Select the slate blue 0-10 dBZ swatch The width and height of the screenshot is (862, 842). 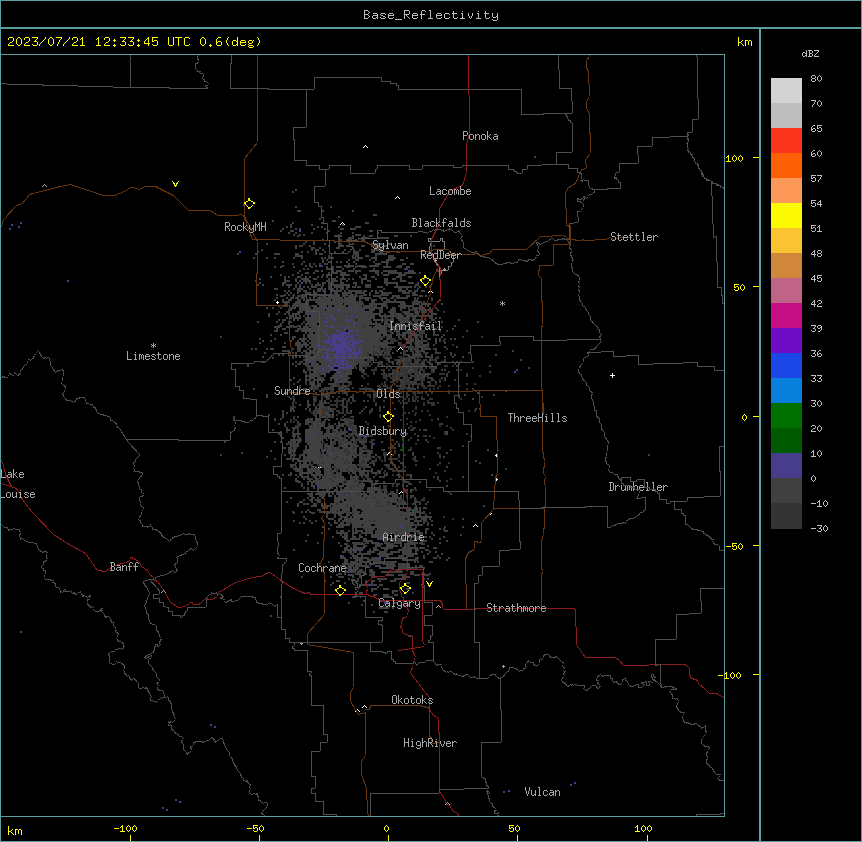click(x=786, y=466)
